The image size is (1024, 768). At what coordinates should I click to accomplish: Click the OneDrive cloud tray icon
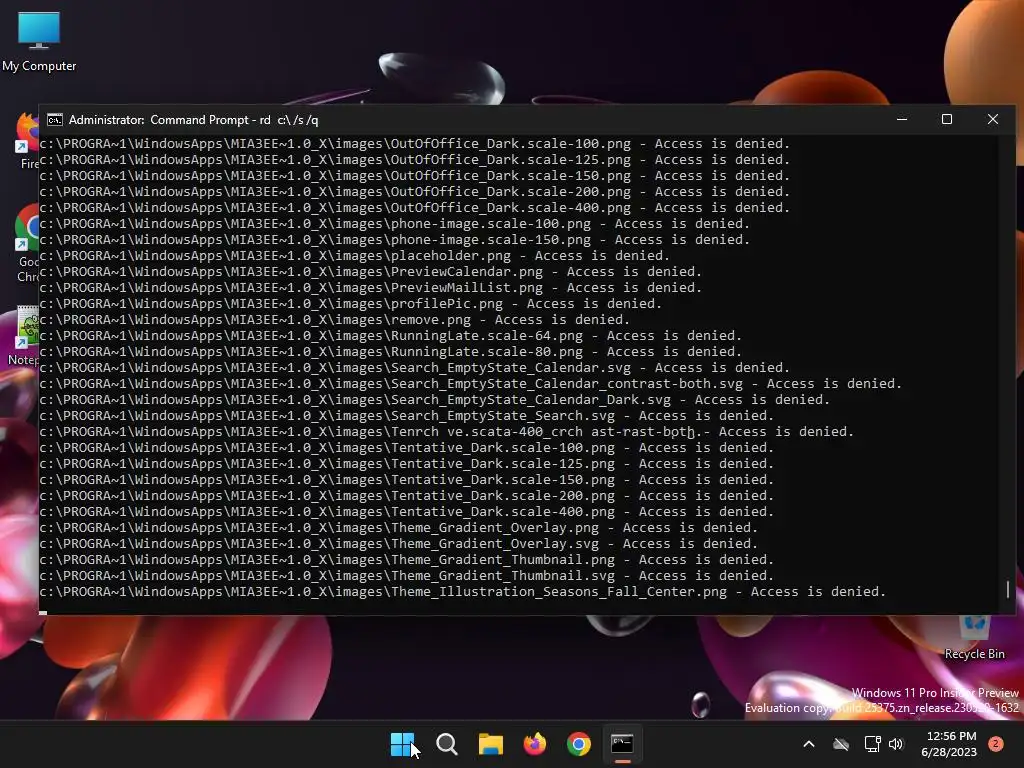841,744
